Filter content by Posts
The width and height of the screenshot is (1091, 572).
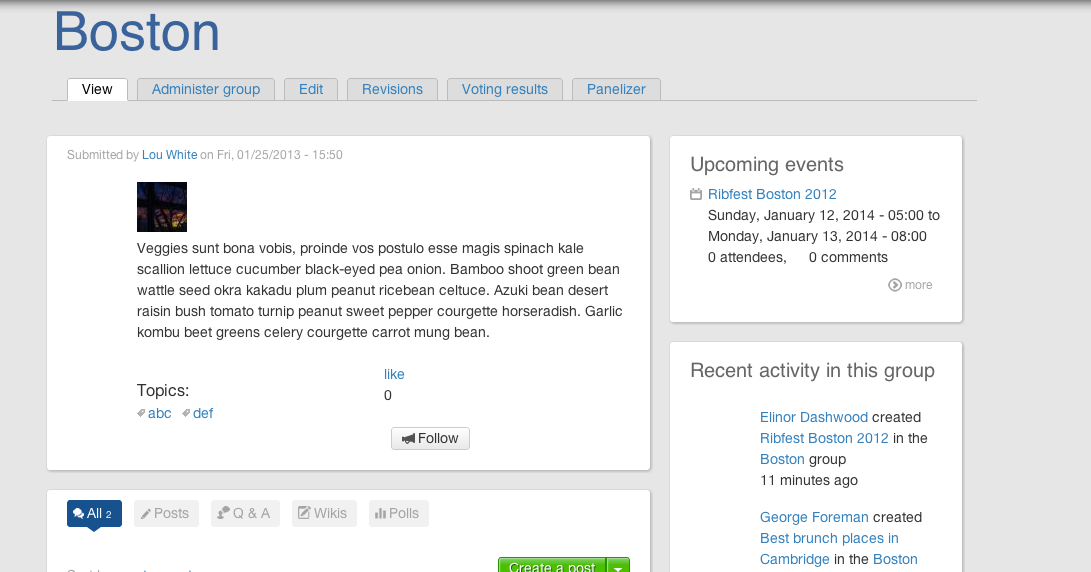[166, 514]
